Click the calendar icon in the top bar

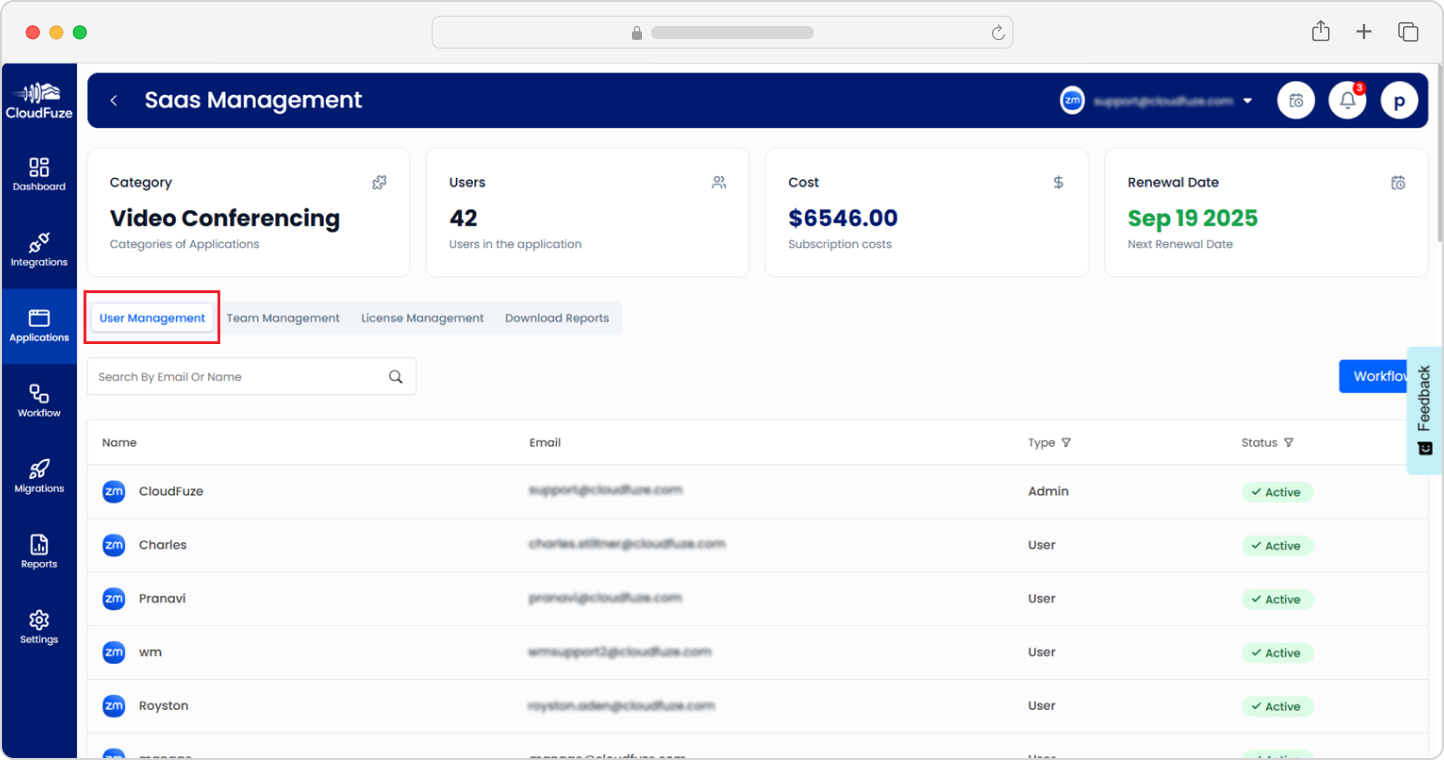(x=1295, y=100)
